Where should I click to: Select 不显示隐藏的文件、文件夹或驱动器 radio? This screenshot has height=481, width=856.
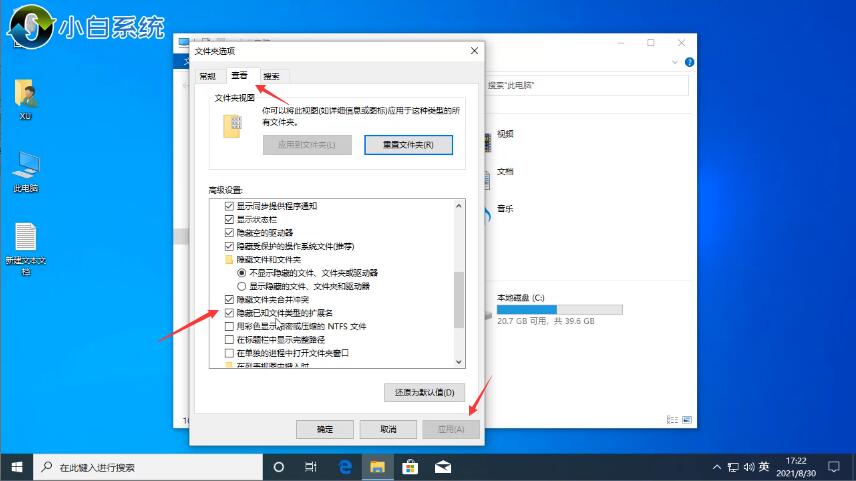tap(241, 273)
